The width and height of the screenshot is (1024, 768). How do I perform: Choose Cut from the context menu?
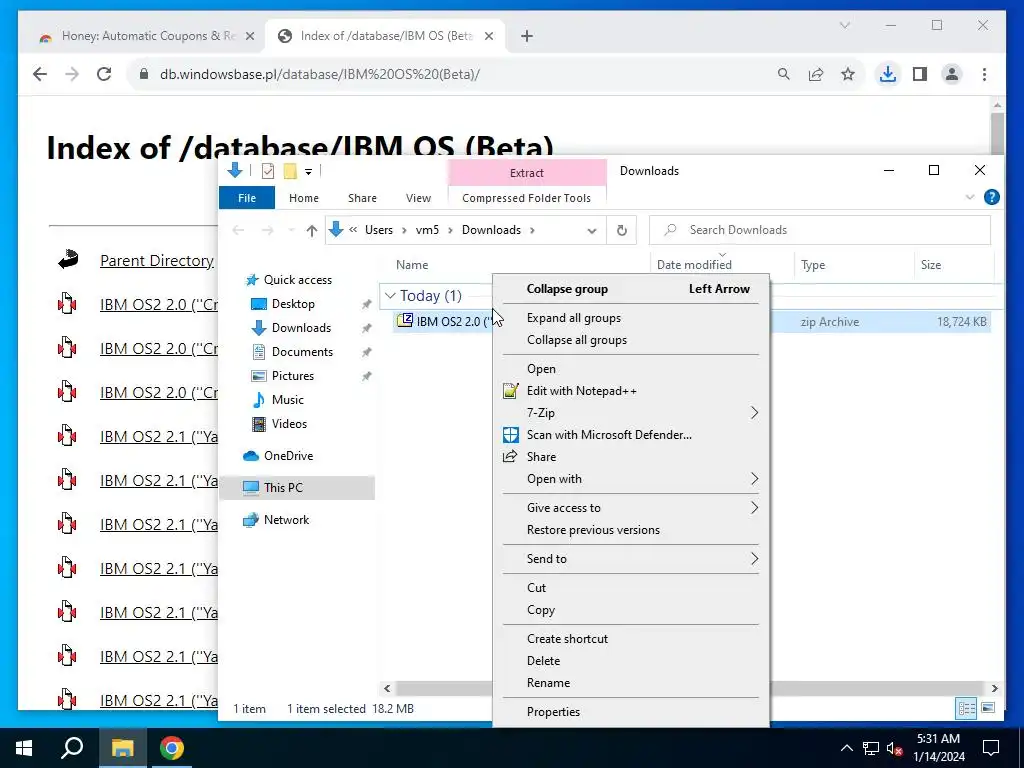pos(631,588)
